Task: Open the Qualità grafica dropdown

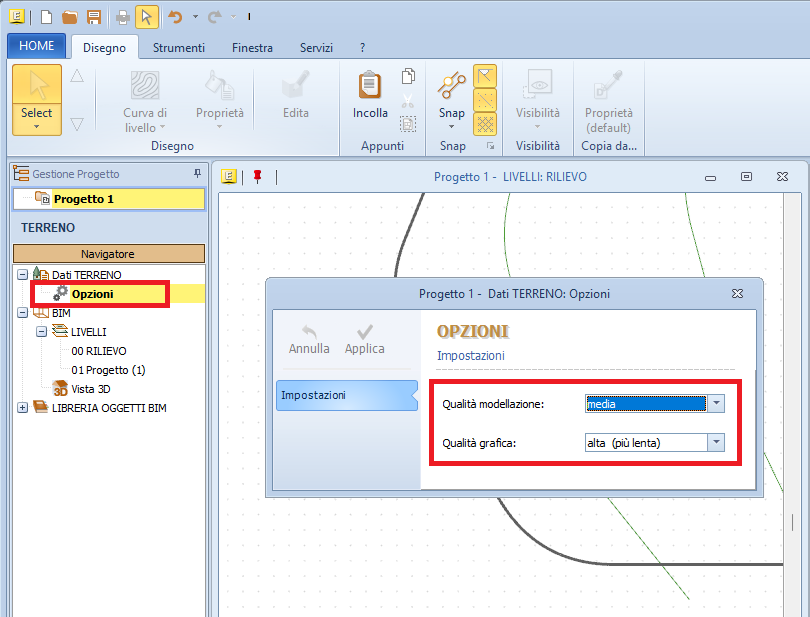Action: point(716,442)
